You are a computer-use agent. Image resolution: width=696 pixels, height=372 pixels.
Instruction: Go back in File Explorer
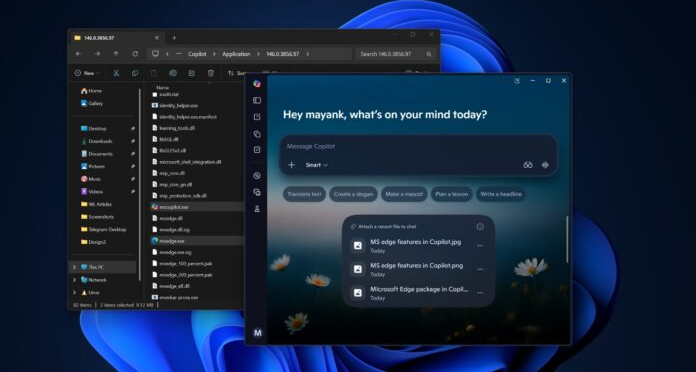(79, 54)
